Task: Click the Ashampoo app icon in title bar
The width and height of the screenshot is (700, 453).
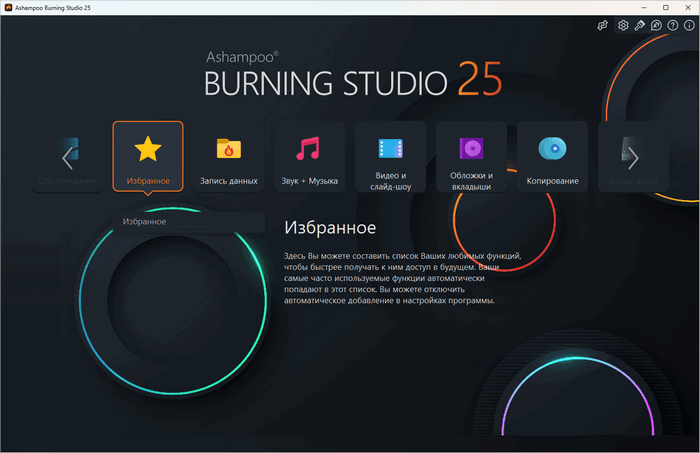Action: point(8,8)
